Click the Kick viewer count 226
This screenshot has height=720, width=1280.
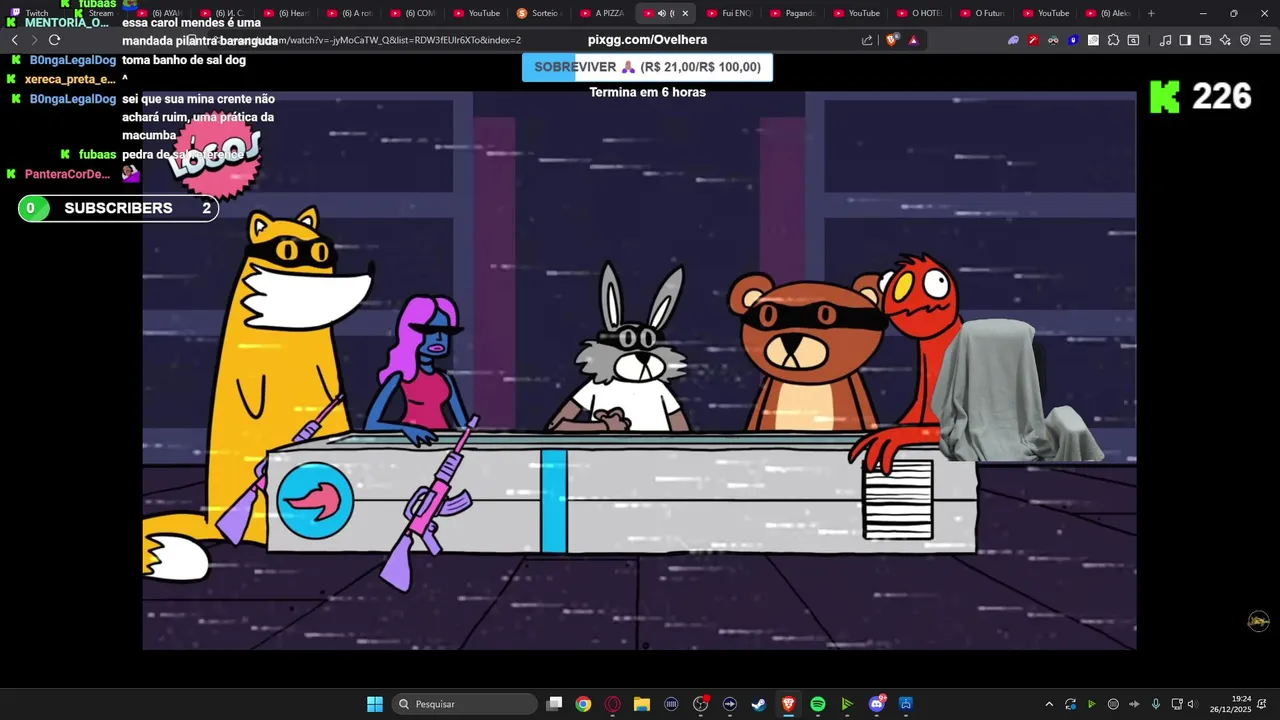click(x=1200, y=96)
